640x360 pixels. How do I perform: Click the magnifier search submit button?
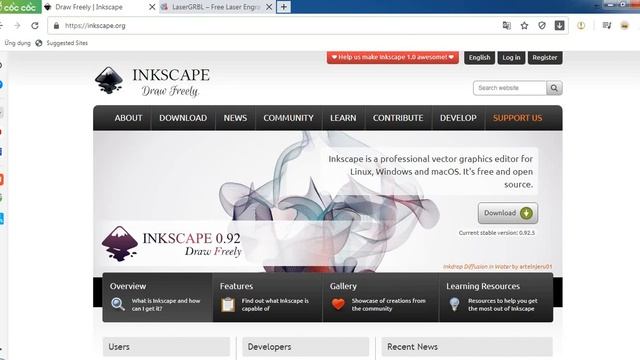[554, 88]
